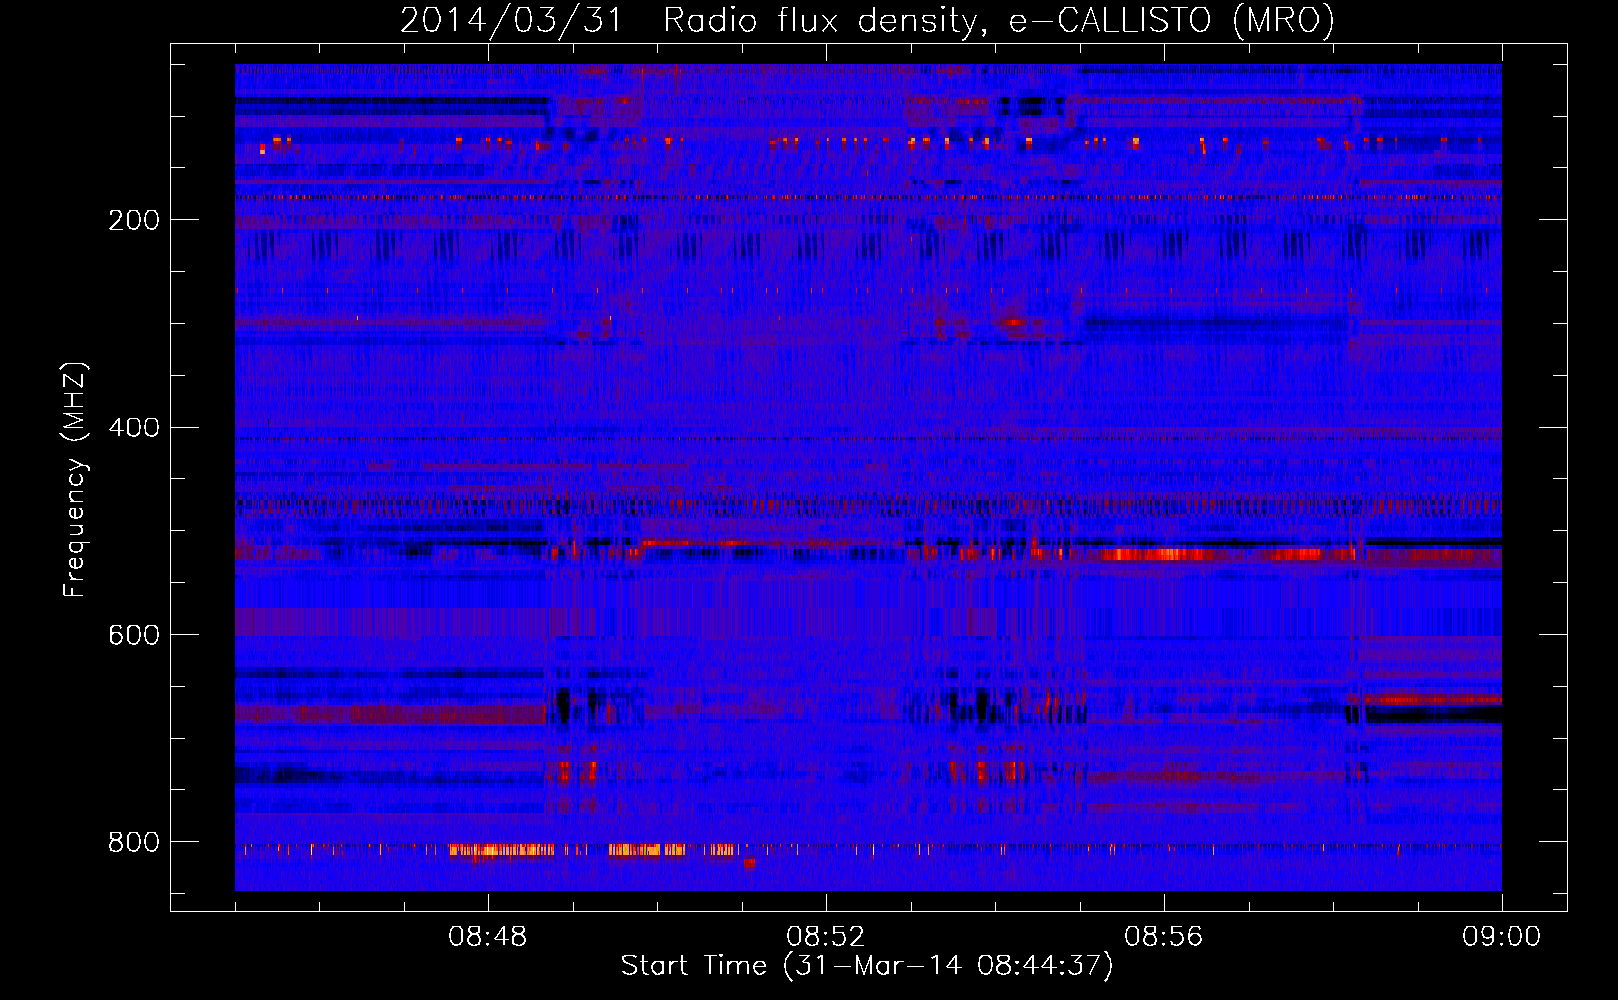Click the 08:52 time tick label

(826, 937)
